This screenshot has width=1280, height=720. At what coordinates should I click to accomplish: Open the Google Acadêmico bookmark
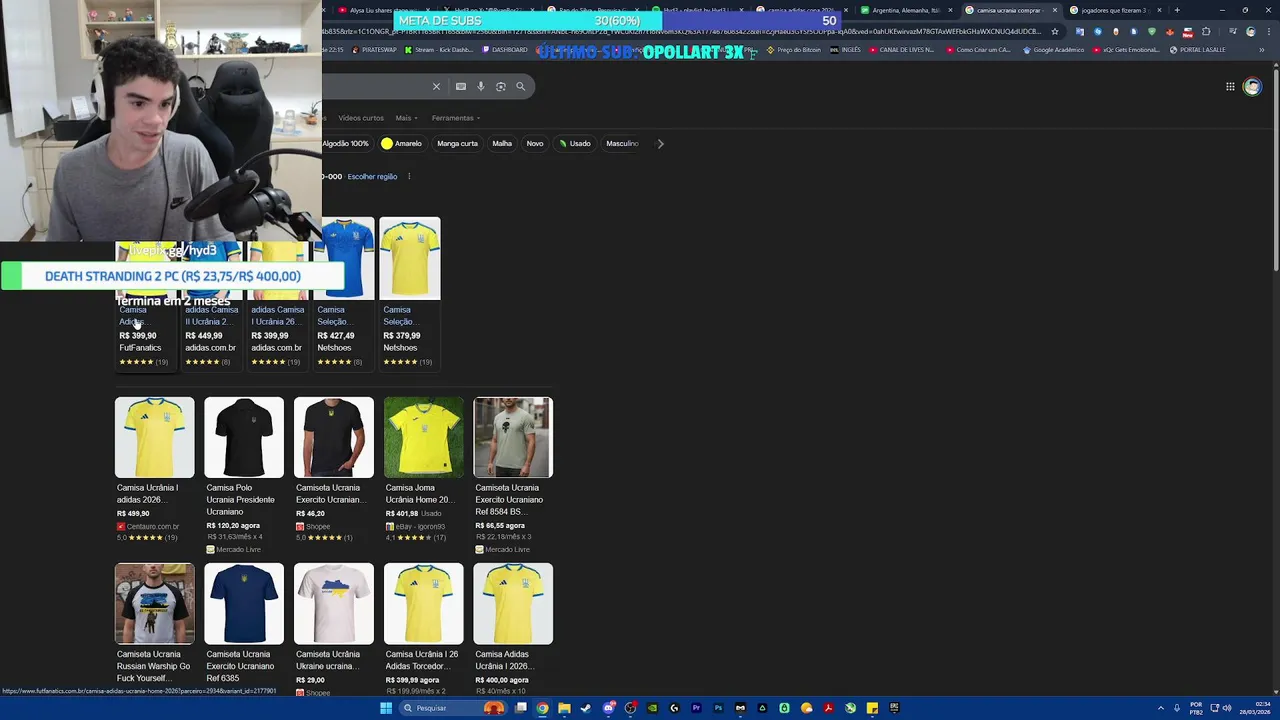pos(1053,49)
